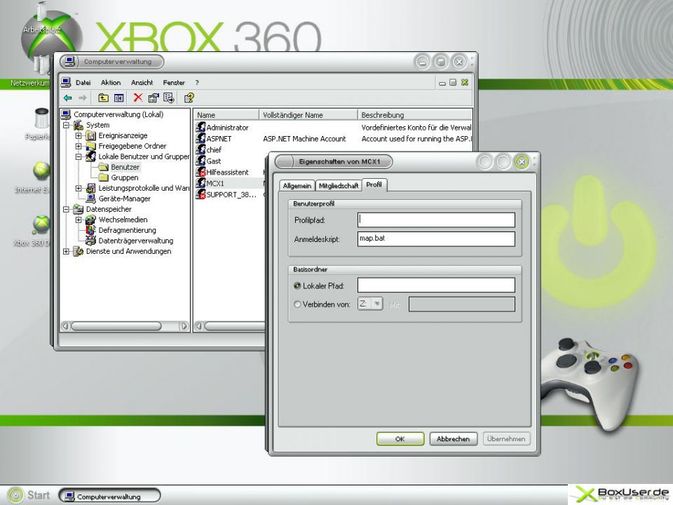673x505 pixels.
Task: Click the Datenträgerverwaltung tree icon
Action: (91, 241)
